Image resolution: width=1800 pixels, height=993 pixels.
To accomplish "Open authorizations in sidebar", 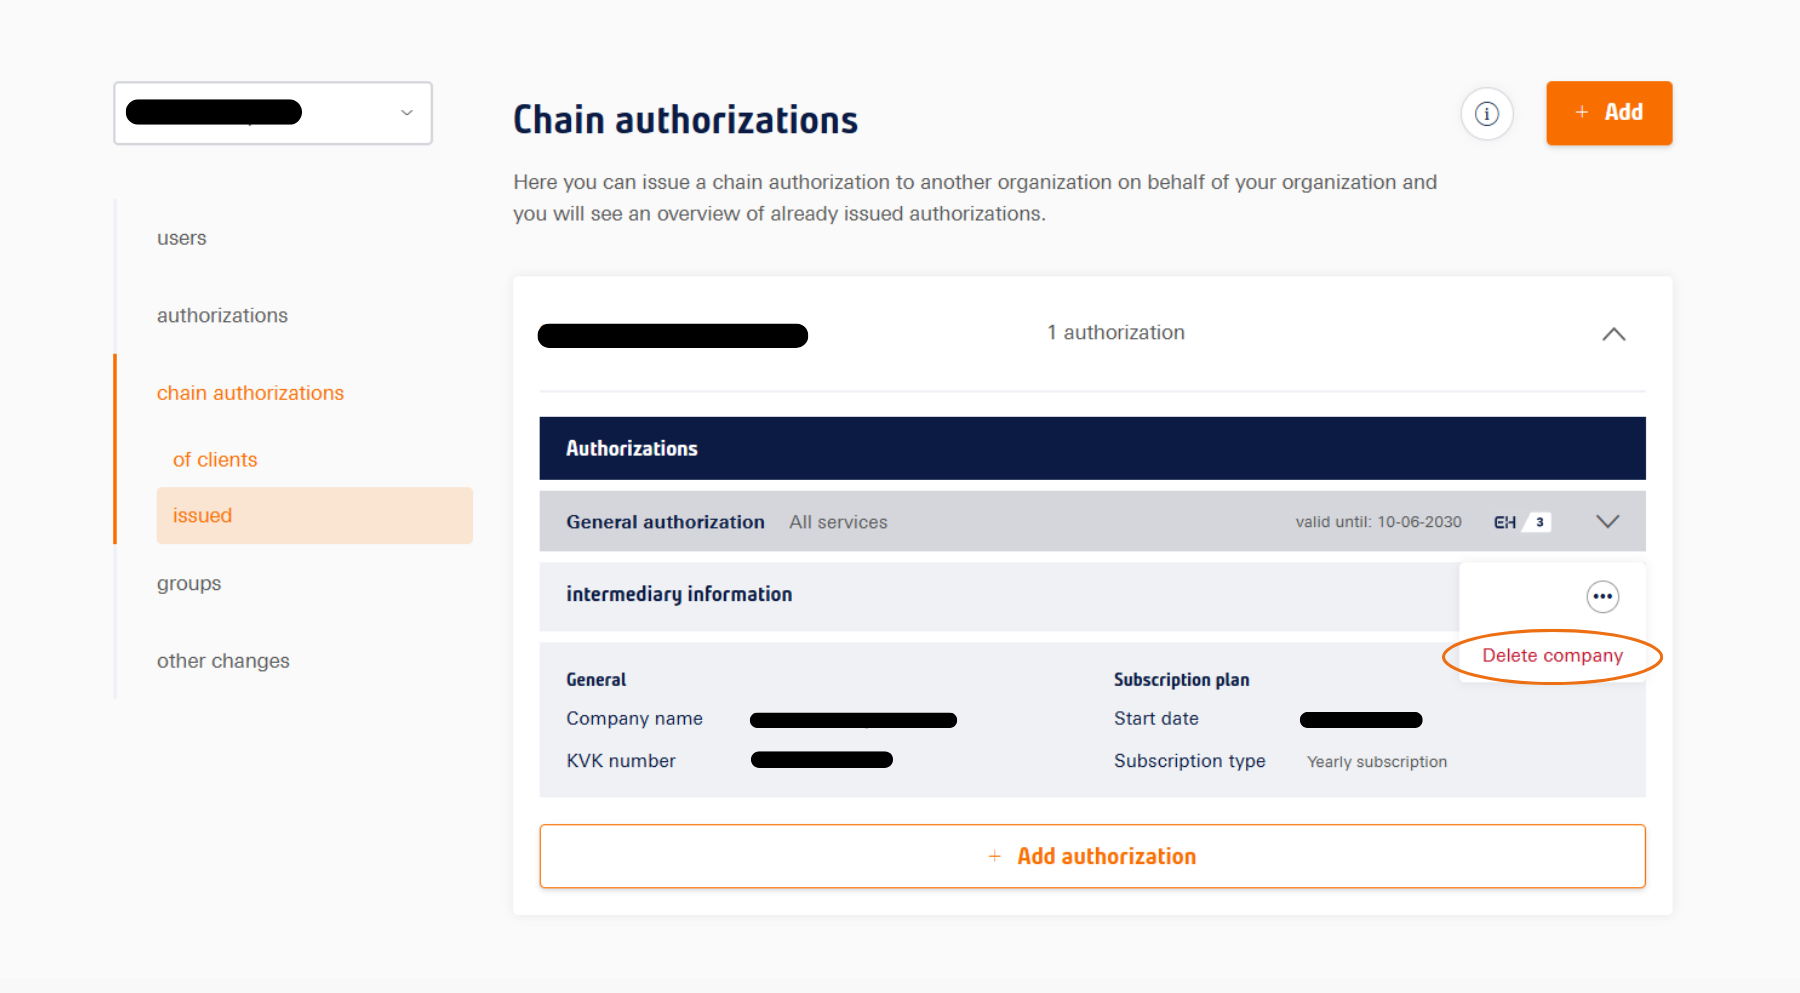I will [222, 316].
